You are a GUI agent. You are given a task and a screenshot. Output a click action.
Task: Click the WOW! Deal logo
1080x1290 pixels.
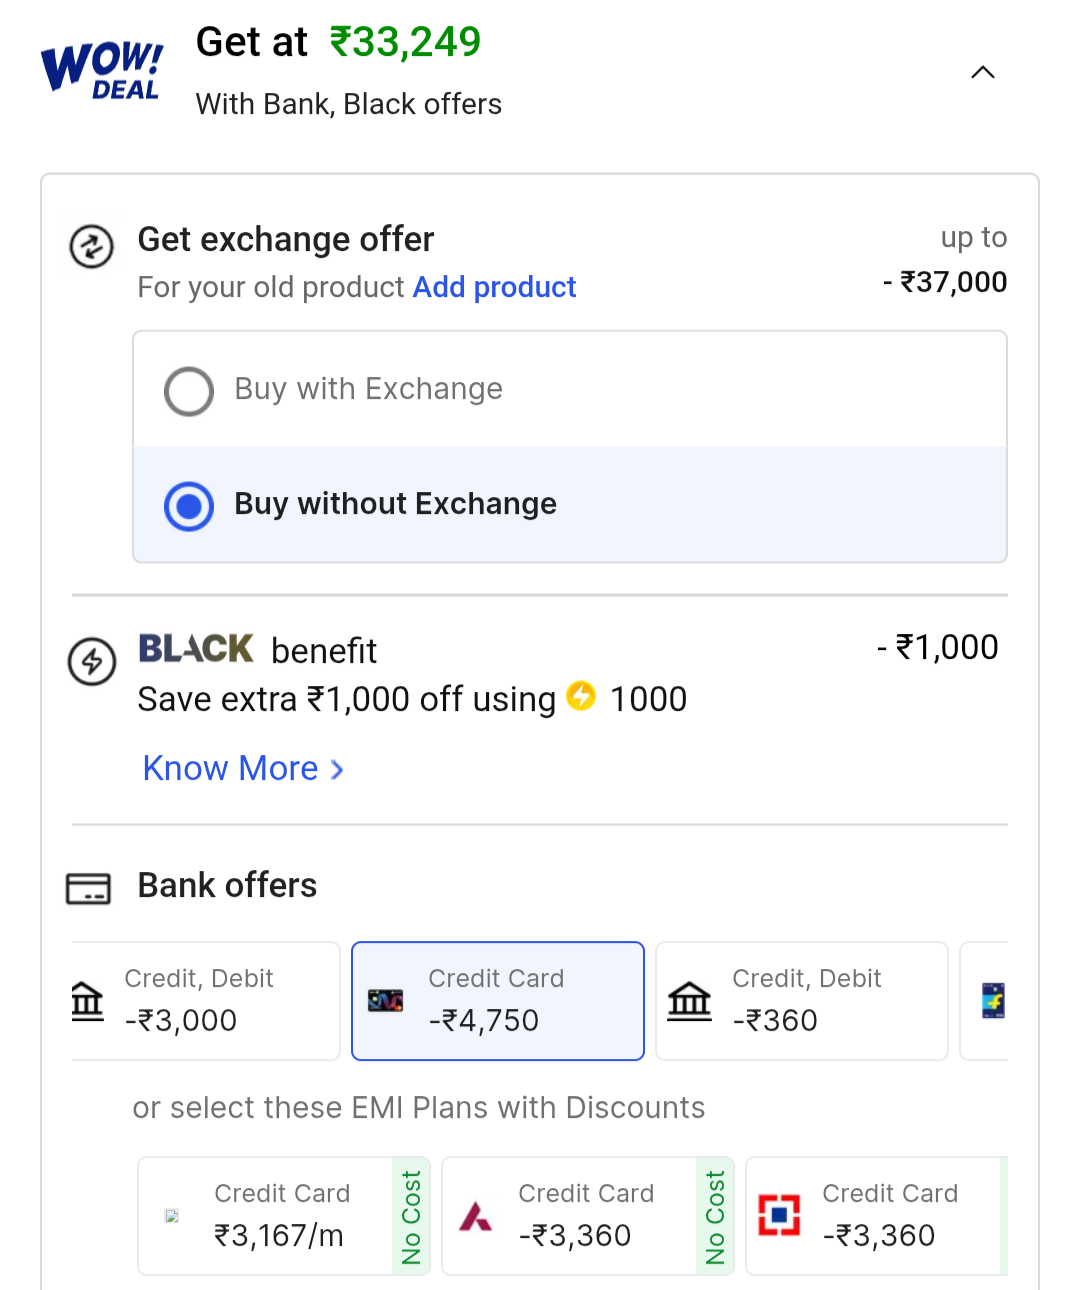(x=101, y=70)
